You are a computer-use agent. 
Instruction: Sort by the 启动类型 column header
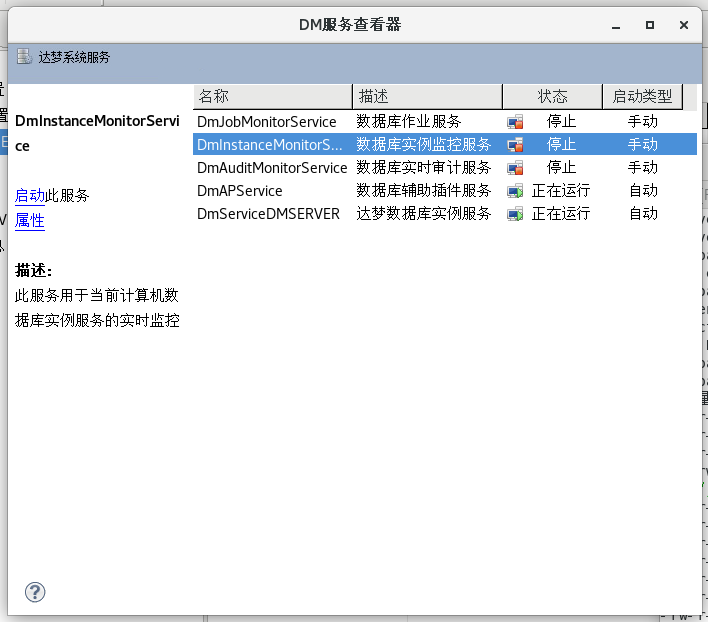(642, 96)
